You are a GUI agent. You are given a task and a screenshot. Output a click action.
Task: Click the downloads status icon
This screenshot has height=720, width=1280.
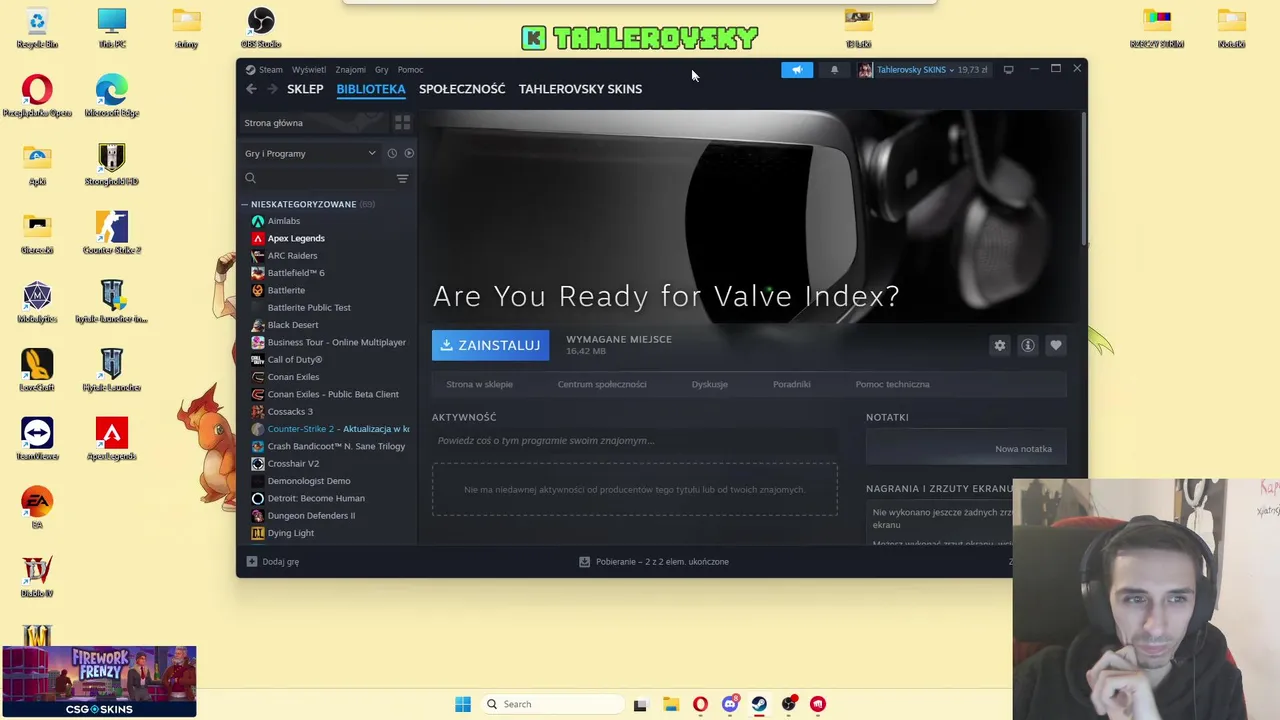(x=584, y=562)
